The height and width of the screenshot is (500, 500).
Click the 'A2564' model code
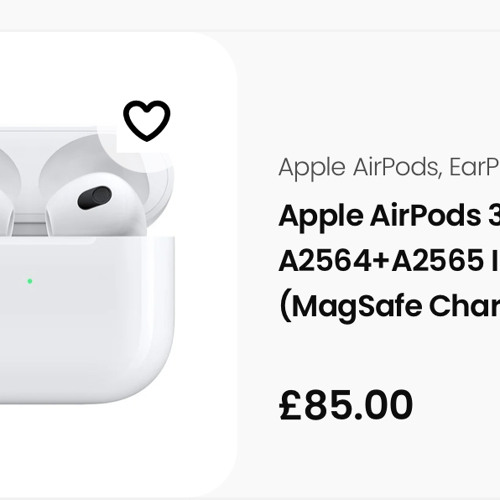[x=325, y=261]
